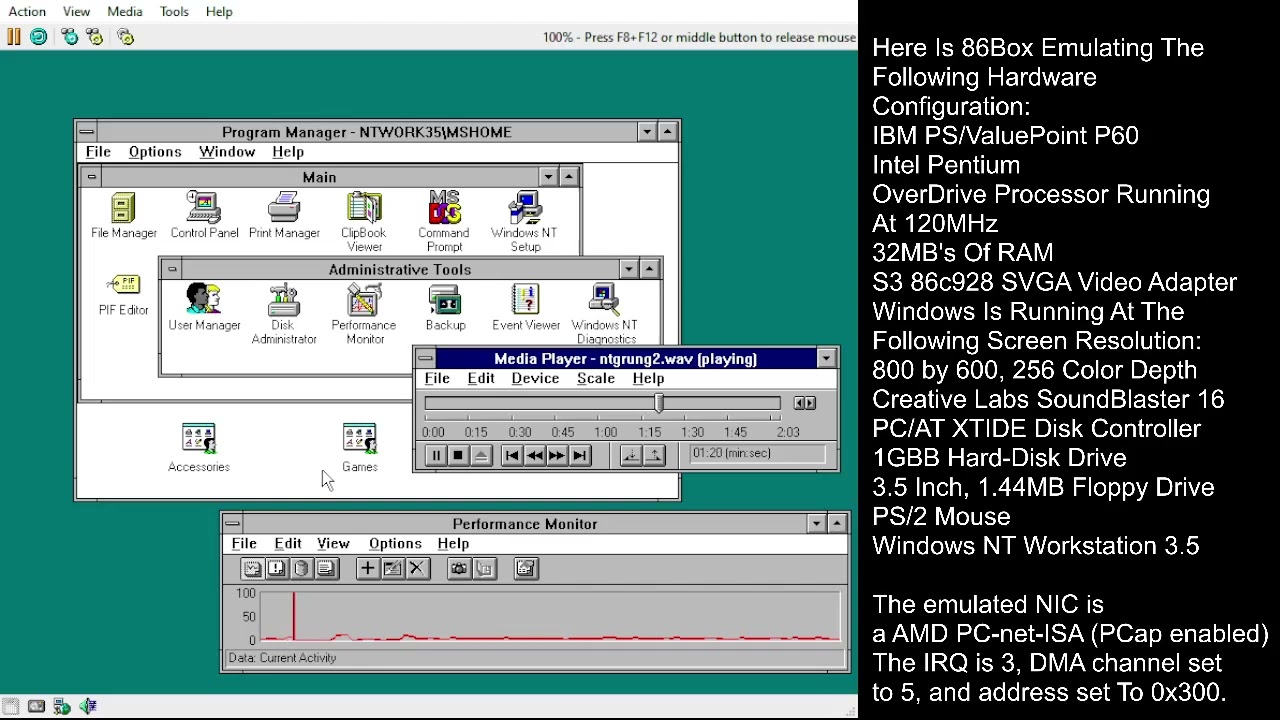1280x720 pixels.
Task: Click 86Box status bar sound icon
Action: 88,707
